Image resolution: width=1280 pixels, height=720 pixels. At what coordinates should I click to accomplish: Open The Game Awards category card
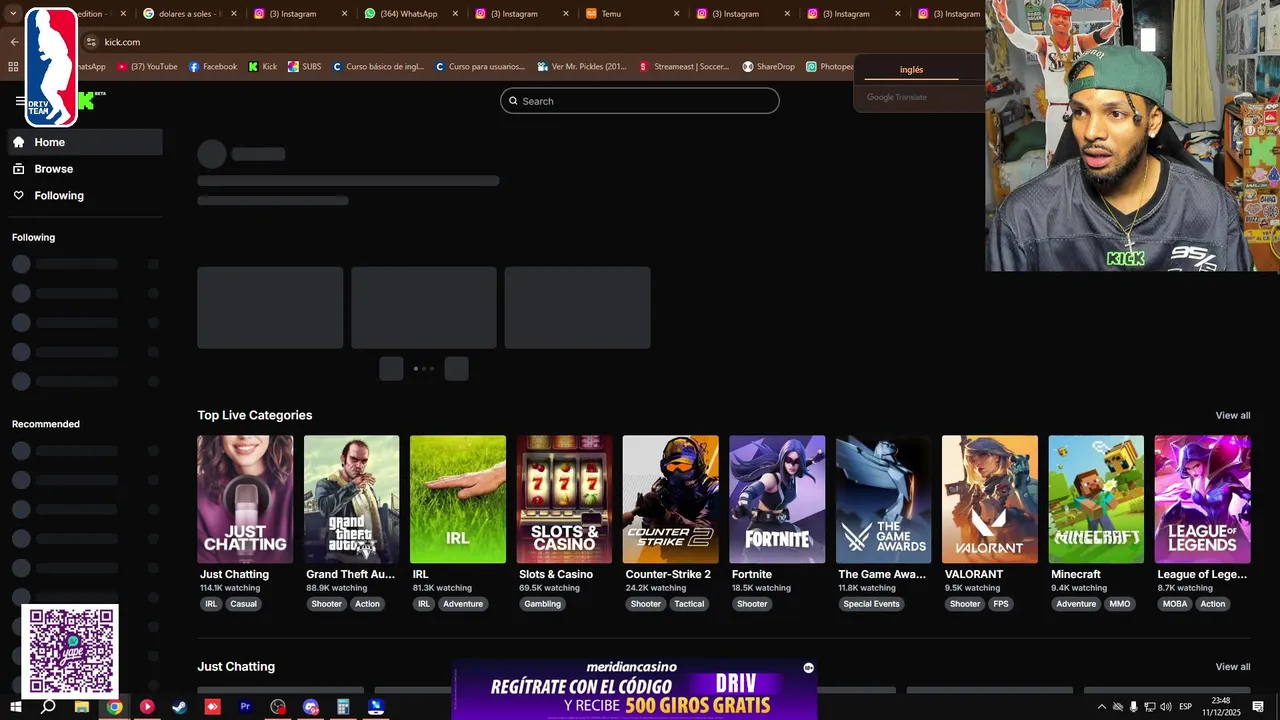(x=883, y=499)
